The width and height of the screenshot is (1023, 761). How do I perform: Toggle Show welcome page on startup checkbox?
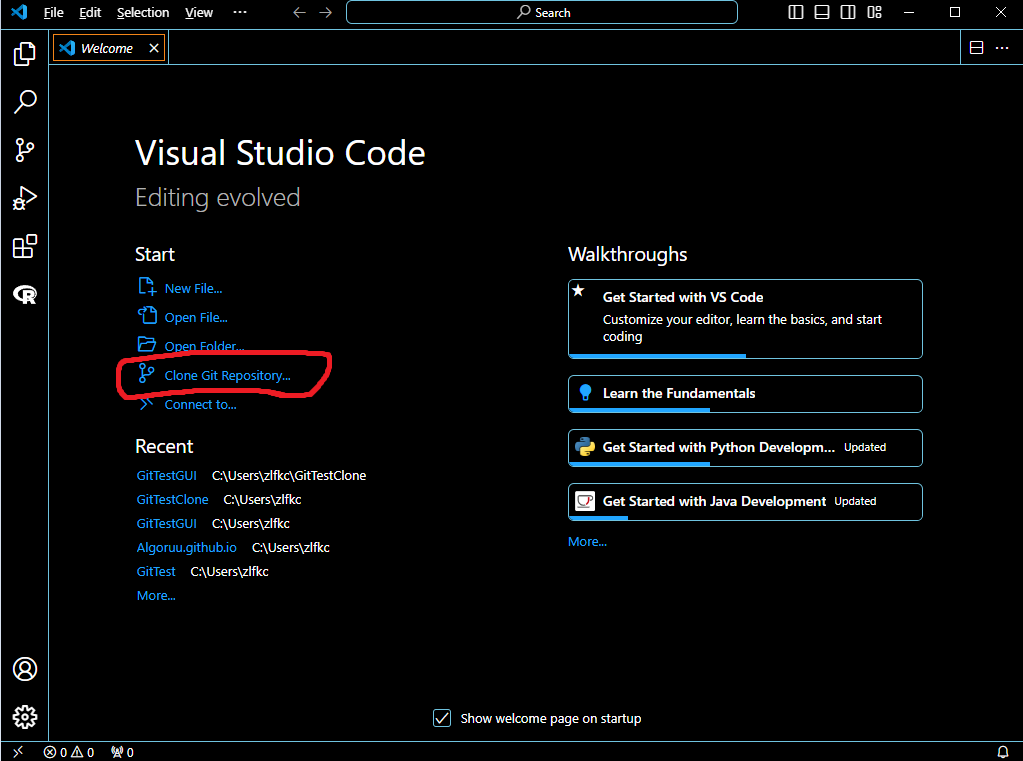click(442, 718)
